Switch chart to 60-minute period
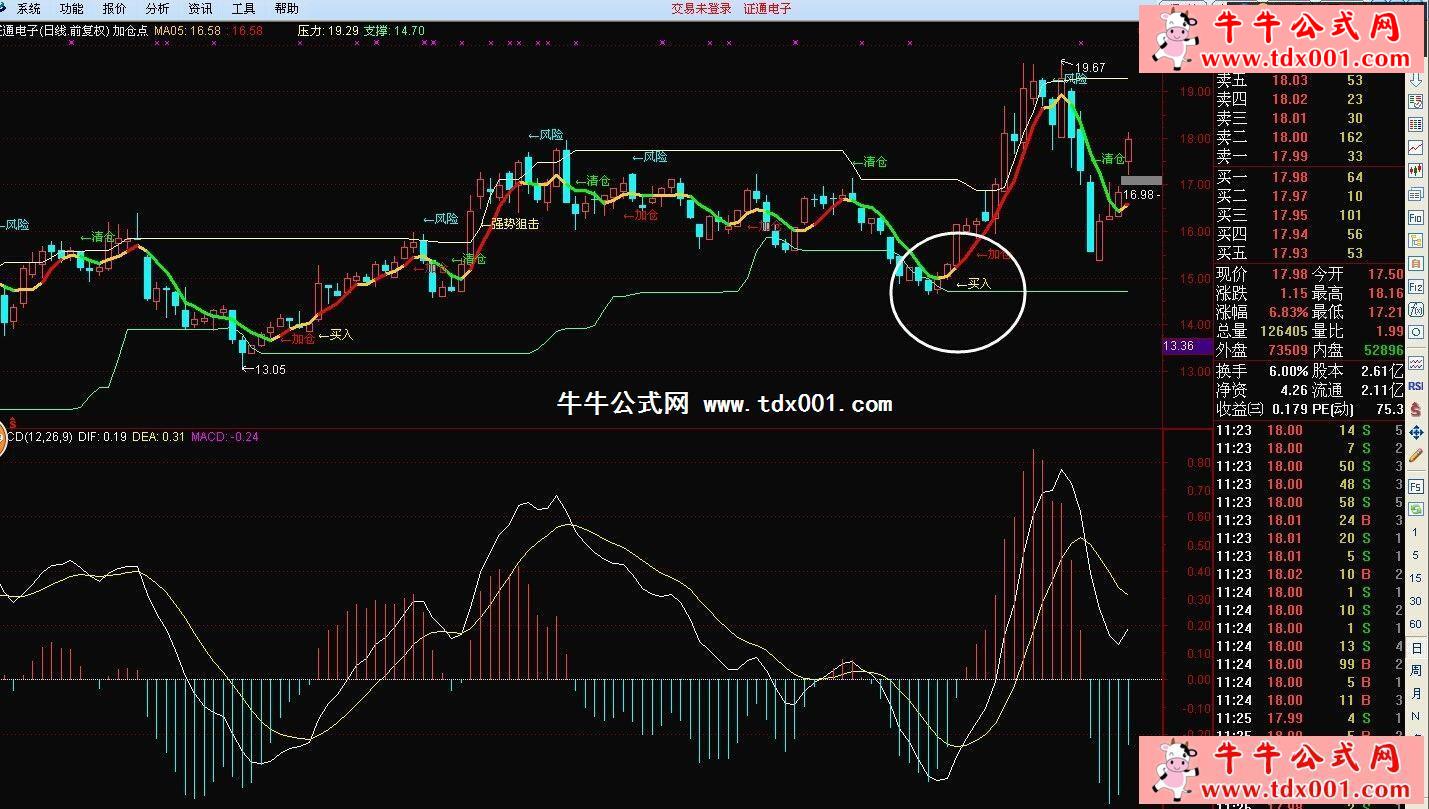1429x809 pixels. (1416, 624)
